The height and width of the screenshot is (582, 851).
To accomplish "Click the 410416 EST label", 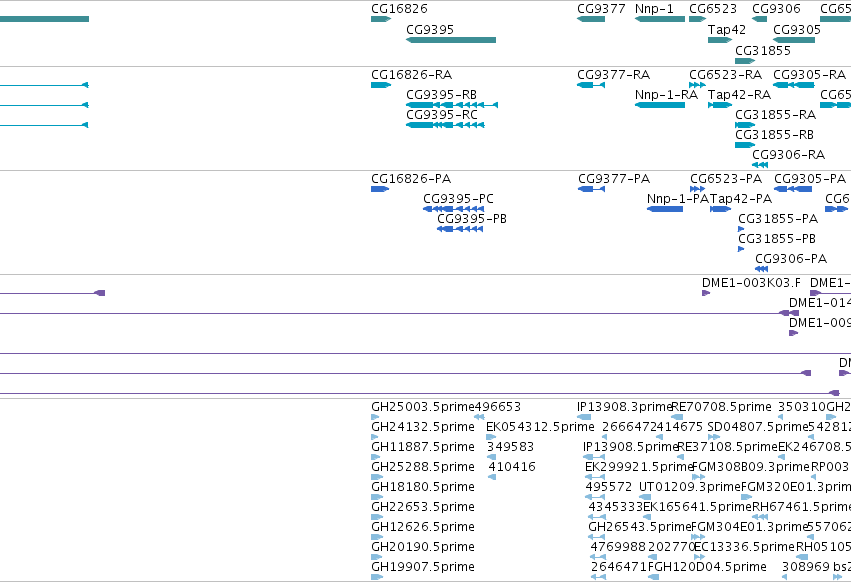I will tap(512, 467).
